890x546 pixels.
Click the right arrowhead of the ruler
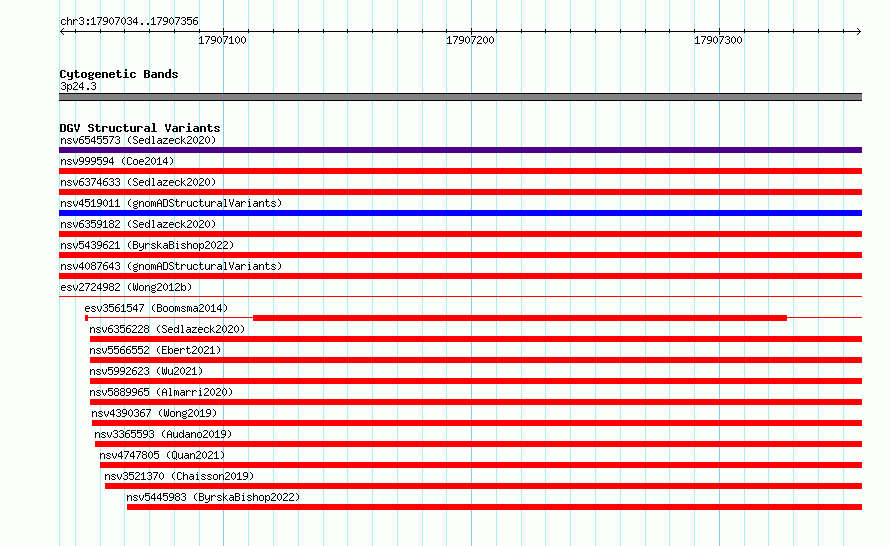[859, 31]
